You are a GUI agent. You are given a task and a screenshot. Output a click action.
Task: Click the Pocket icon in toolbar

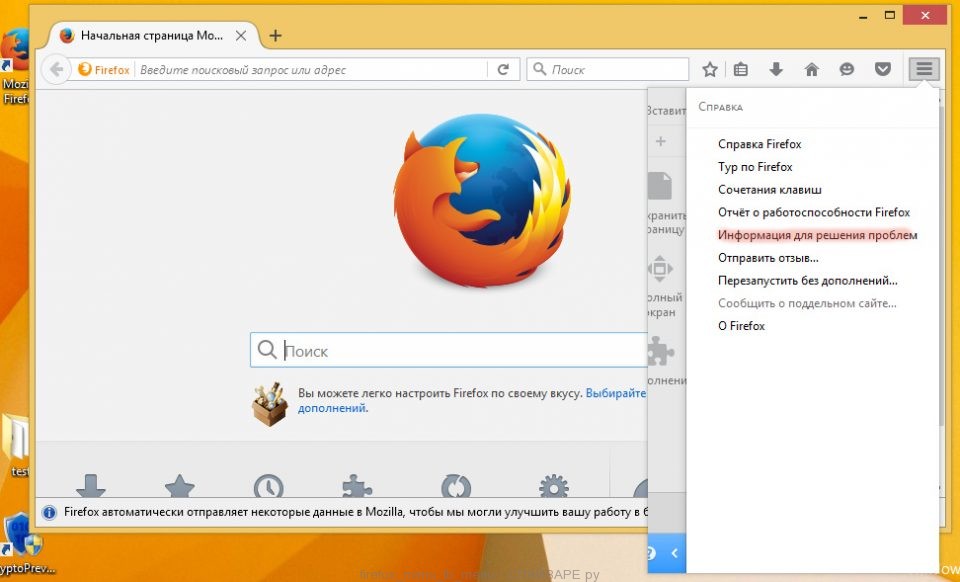[x=882, y=69]
